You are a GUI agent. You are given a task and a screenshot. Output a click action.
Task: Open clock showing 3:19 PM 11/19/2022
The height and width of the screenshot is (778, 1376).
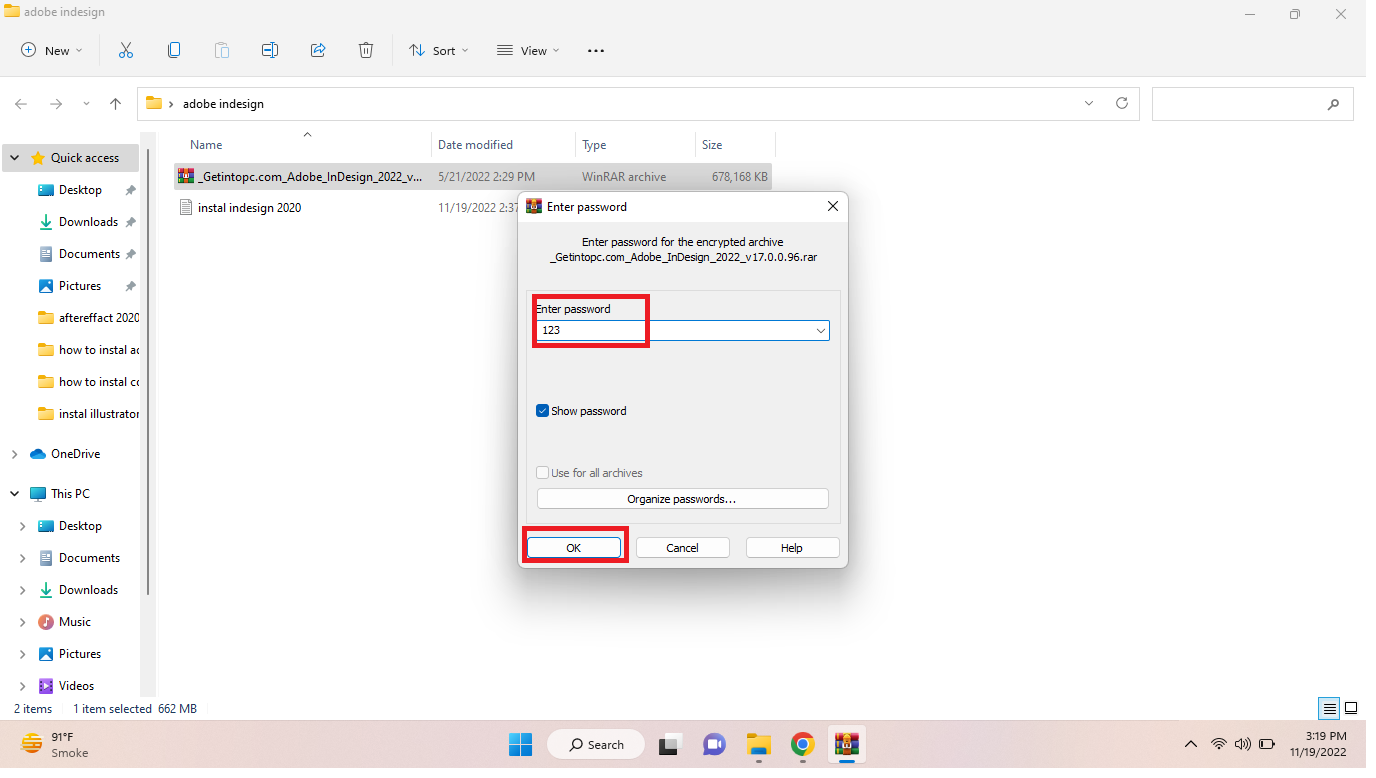[x=1318, y=744]
